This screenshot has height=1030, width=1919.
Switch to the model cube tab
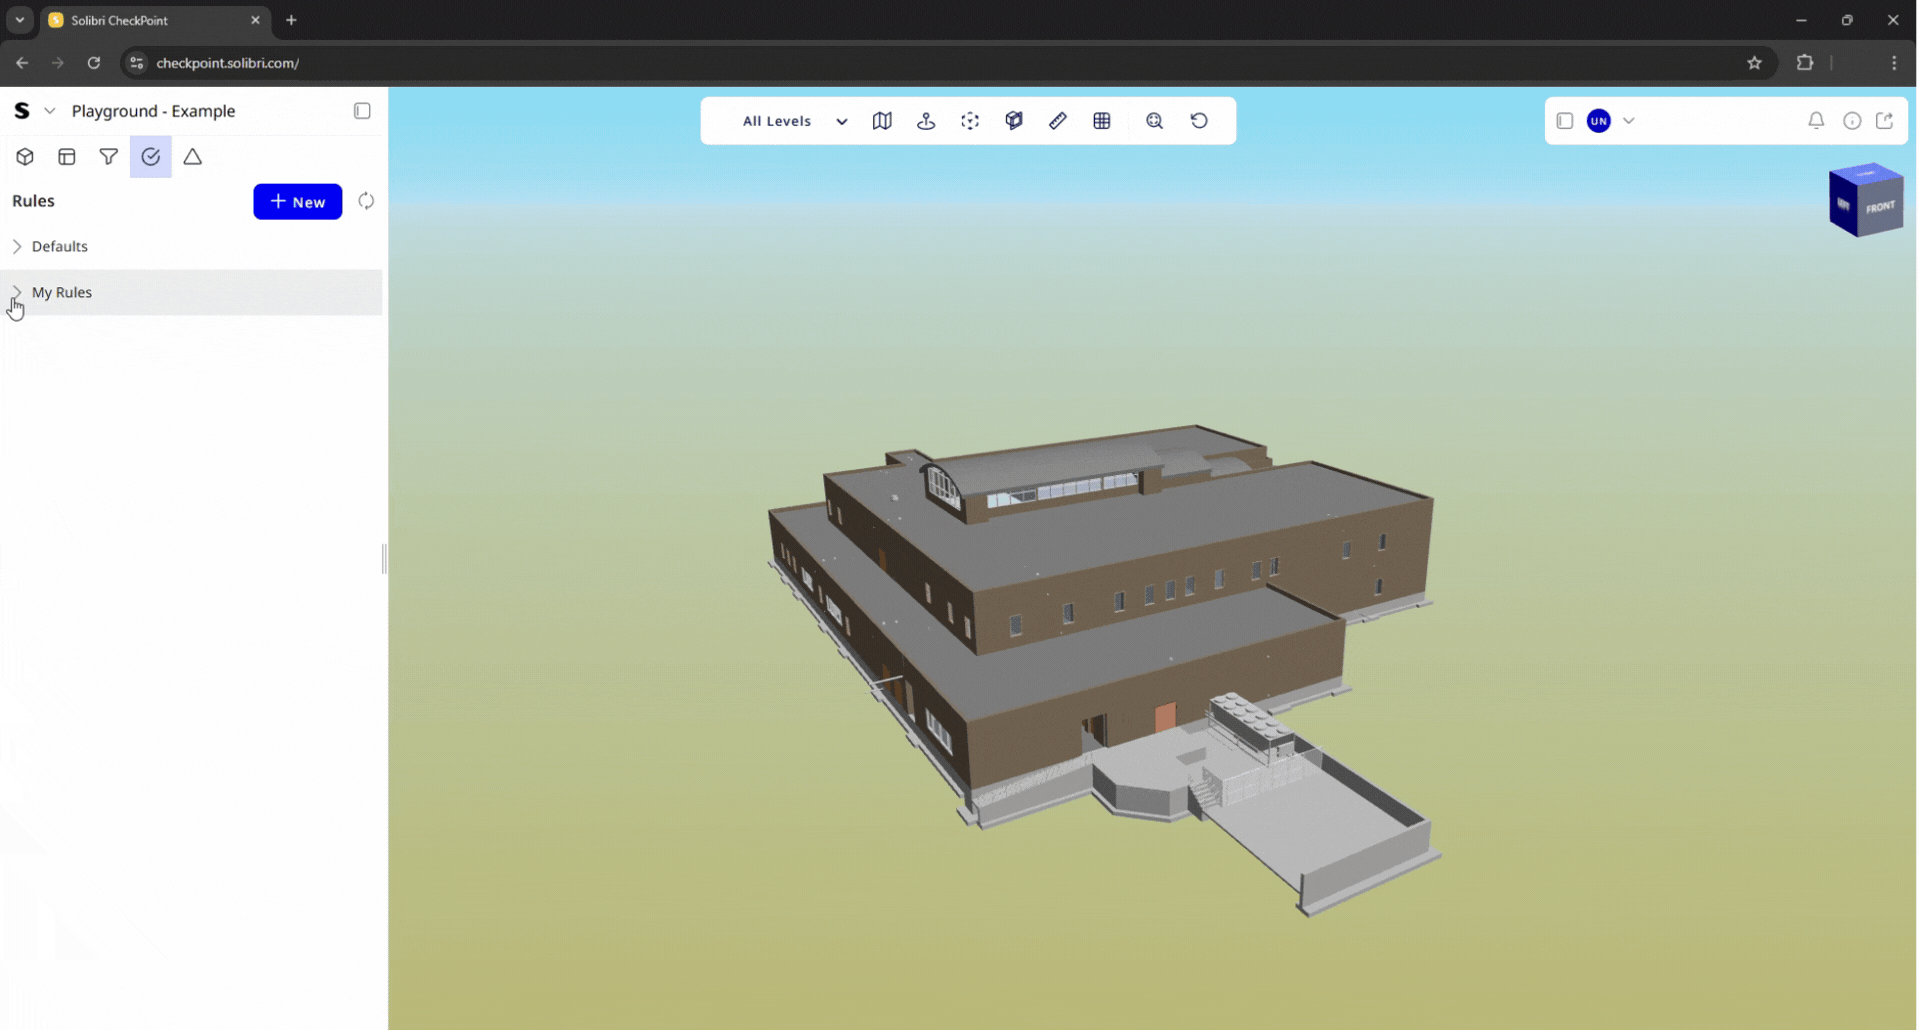[x=25, y=157]
